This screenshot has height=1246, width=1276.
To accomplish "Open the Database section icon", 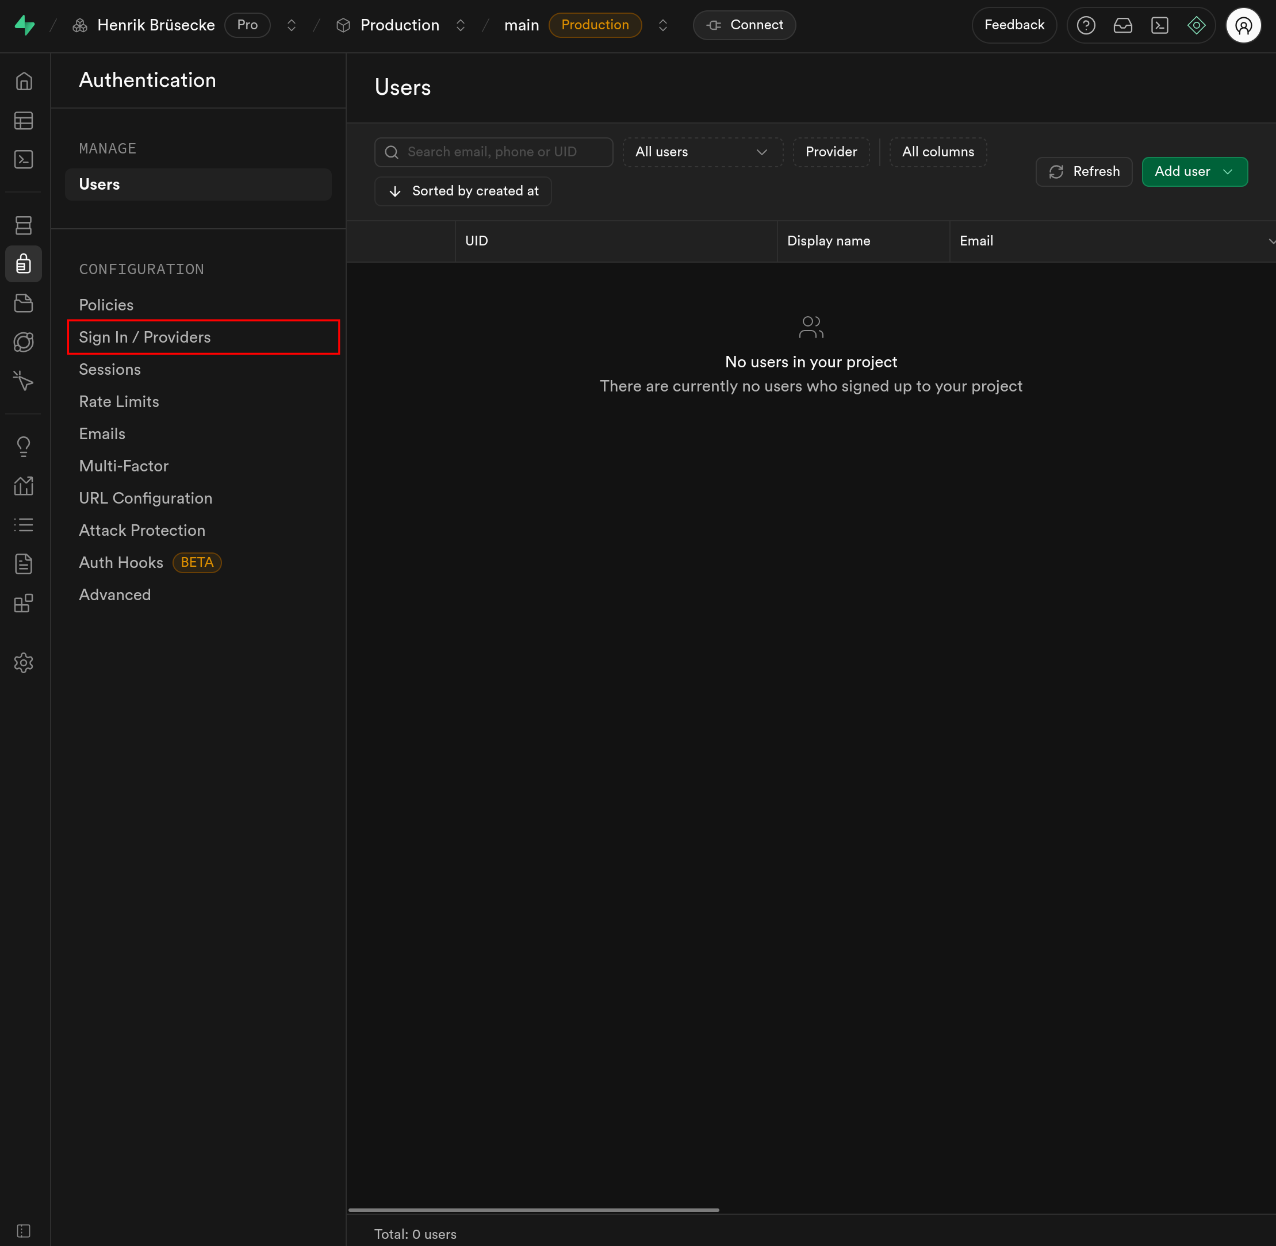I will tap(23, 224).
